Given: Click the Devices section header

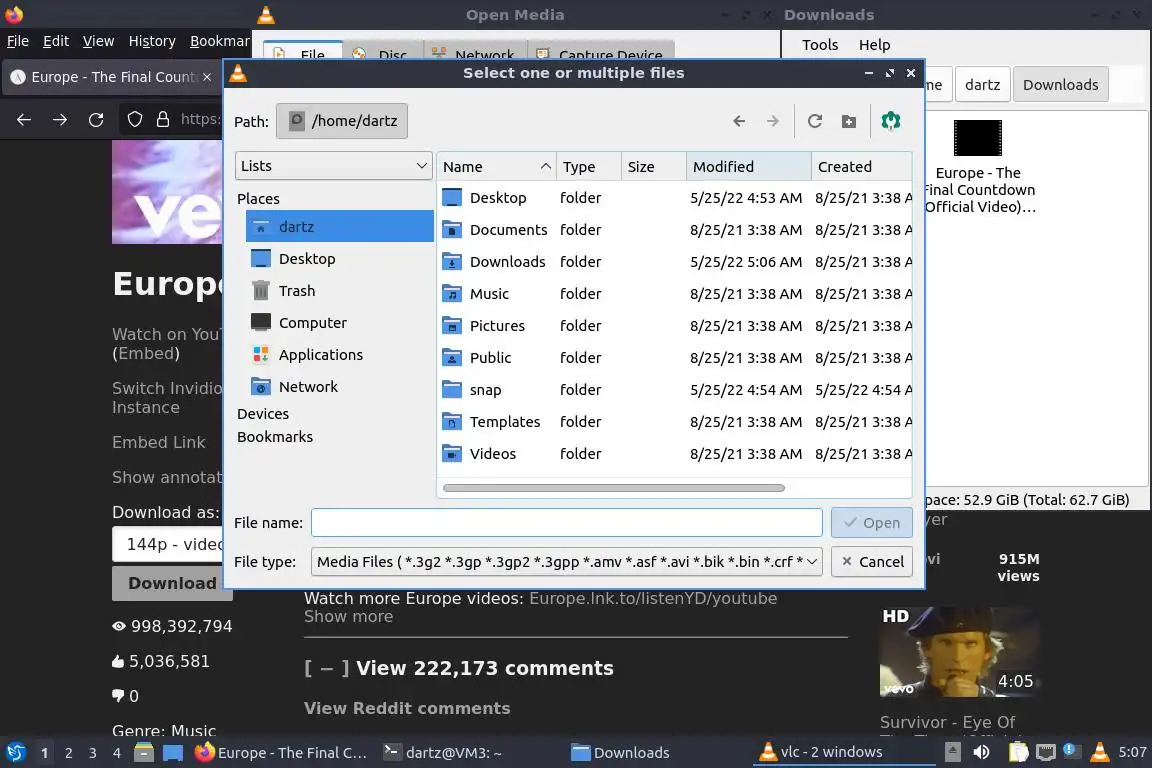Looking at the screenshot, I should (x=263, y=414).
